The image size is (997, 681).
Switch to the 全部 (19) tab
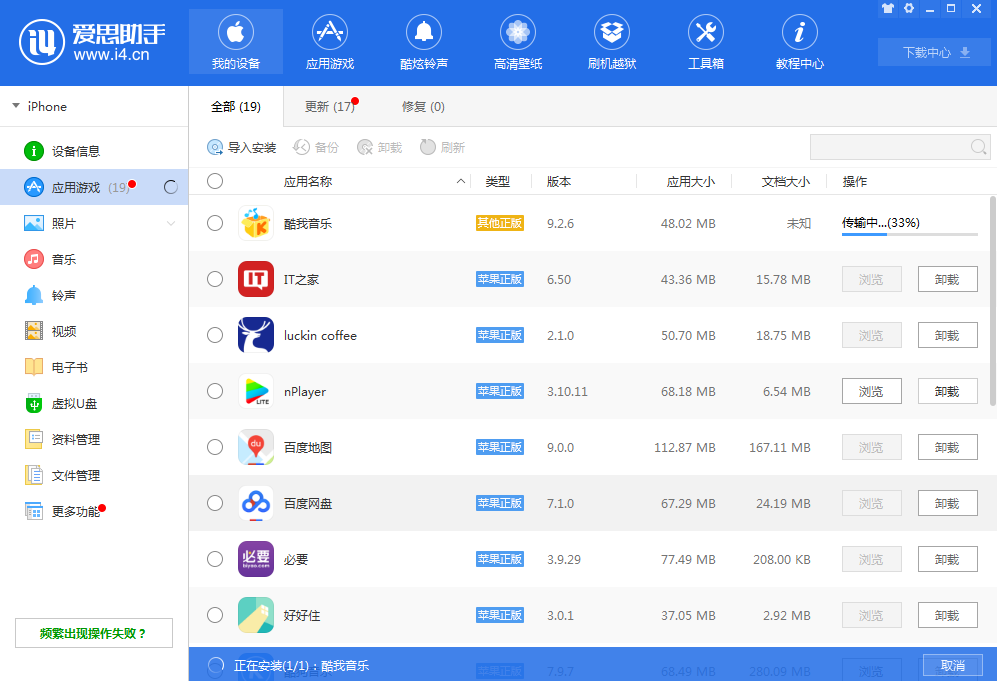coord(236,107)
